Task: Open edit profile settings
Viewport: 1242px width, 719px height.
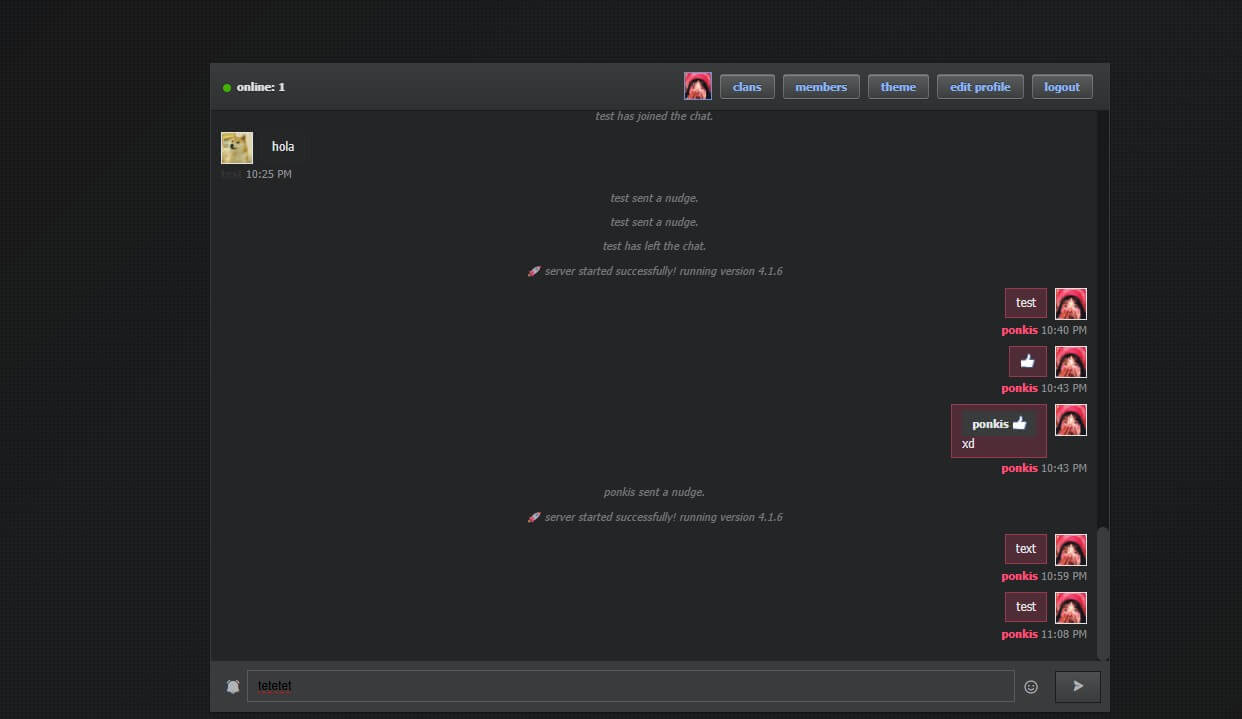Action: click(x=979, y=87)
